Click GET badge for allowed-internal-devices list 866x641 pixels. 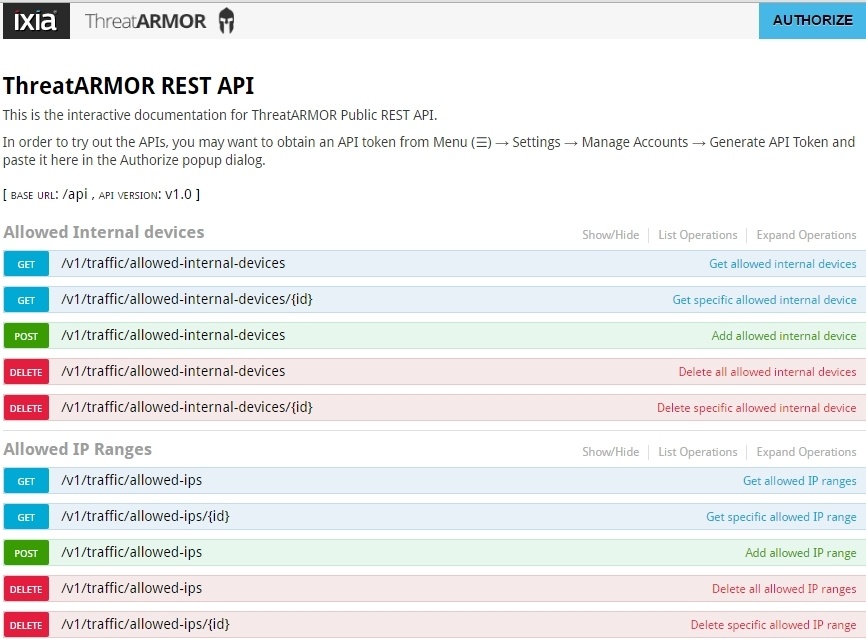[26, 264]
